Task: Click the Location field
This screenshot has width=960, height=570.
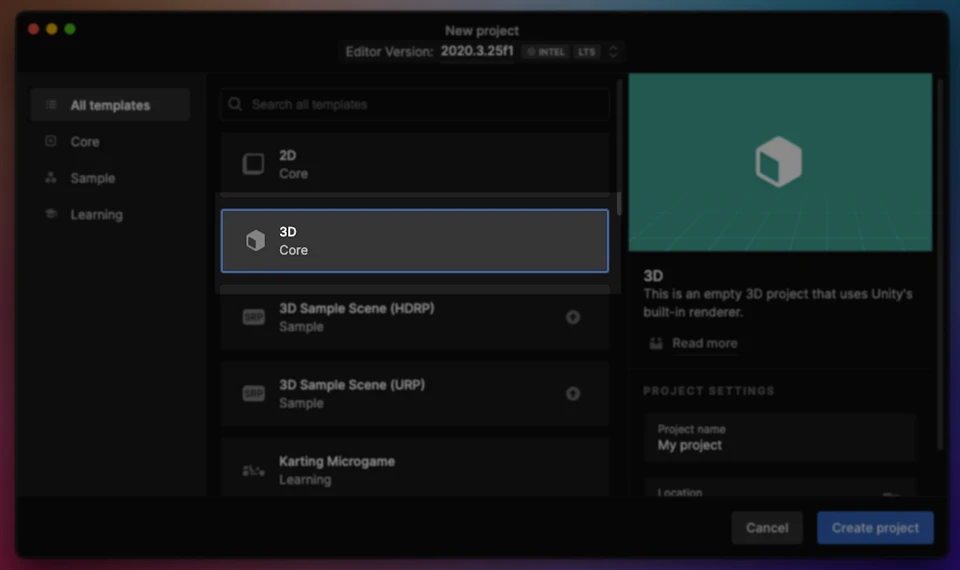Action: pyautogui.click(x=780, y=487)
